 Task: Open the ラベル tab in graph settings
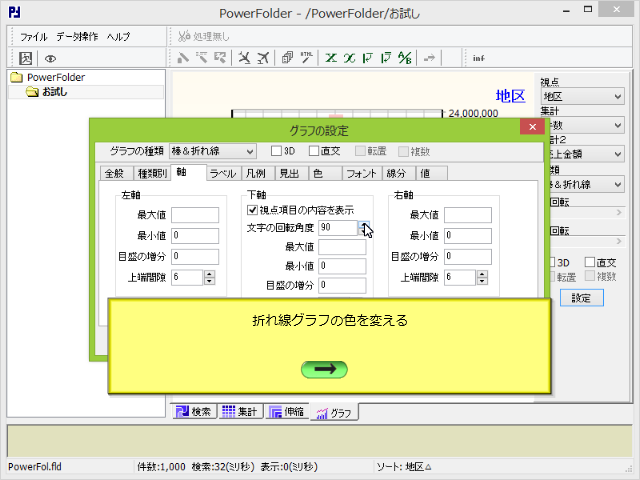point(223,173)
